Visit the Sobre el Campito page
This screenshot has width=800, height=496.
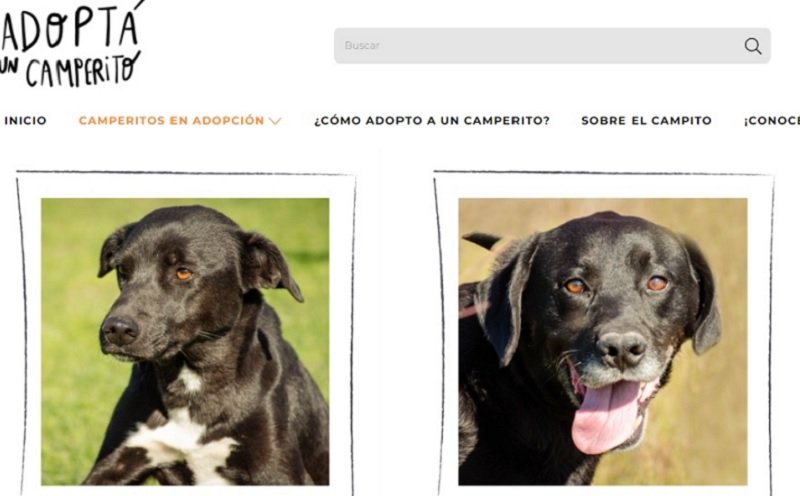pyautogui.click(x=646, y=120)
